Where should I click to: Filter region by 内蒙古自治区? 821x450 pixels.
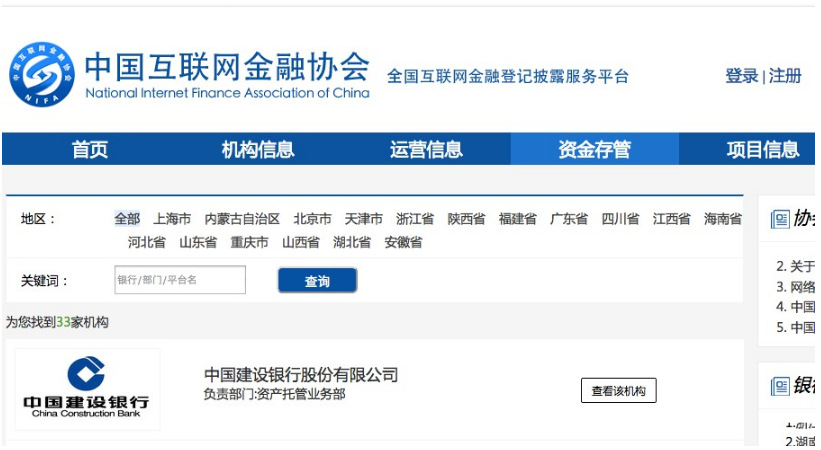tap(242, 218)
